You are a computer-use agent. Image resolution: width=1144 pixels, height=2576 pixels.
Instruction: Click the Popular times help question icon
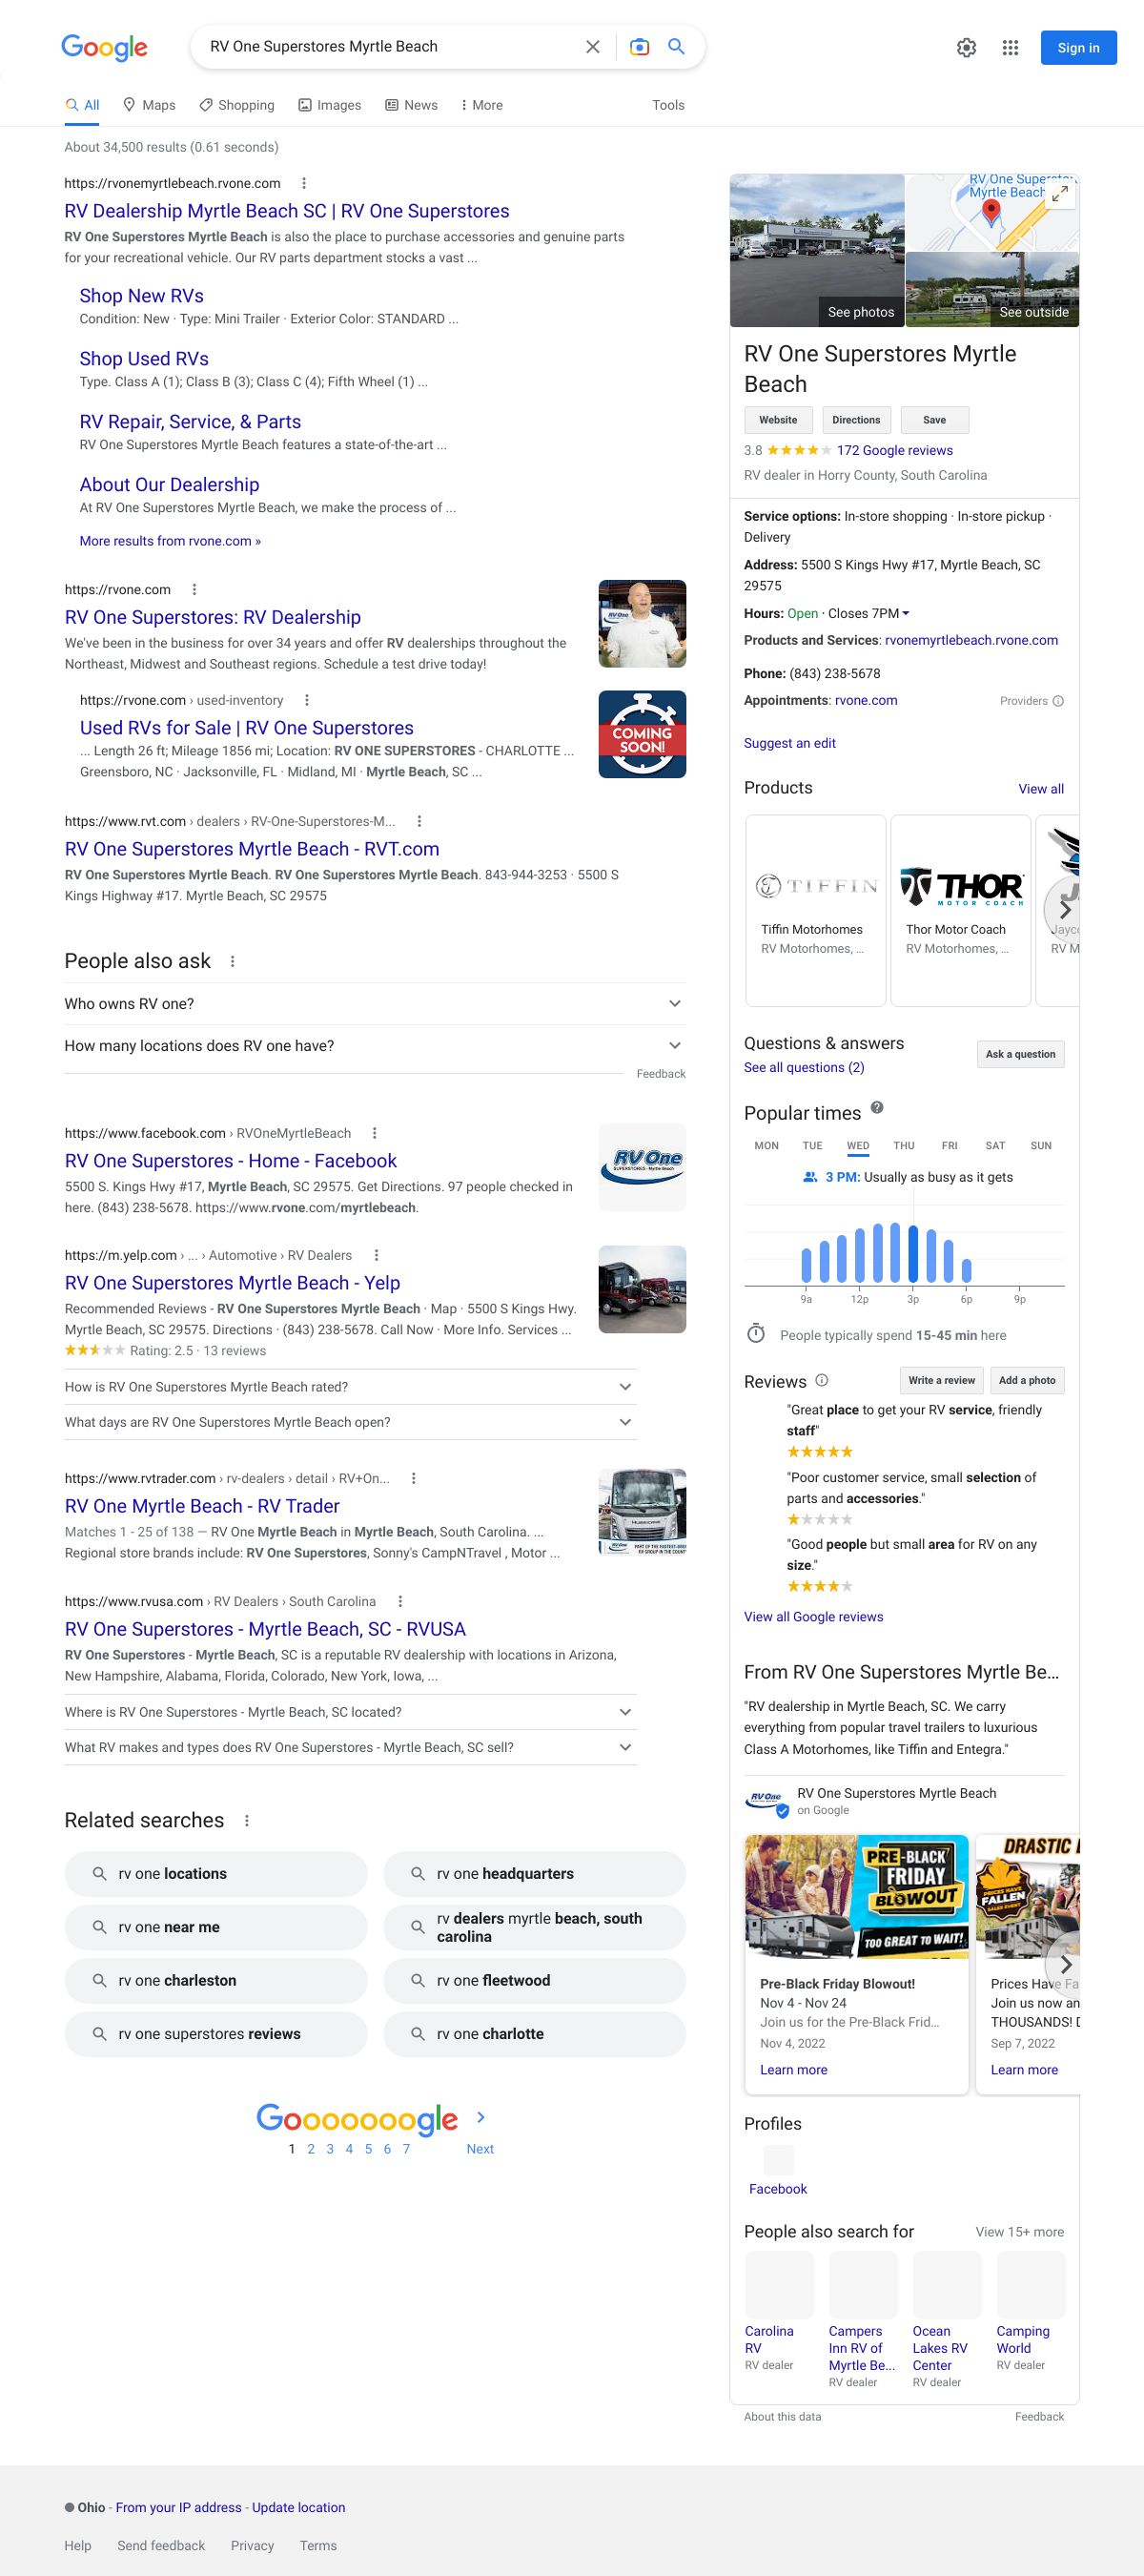point(877,1108)
